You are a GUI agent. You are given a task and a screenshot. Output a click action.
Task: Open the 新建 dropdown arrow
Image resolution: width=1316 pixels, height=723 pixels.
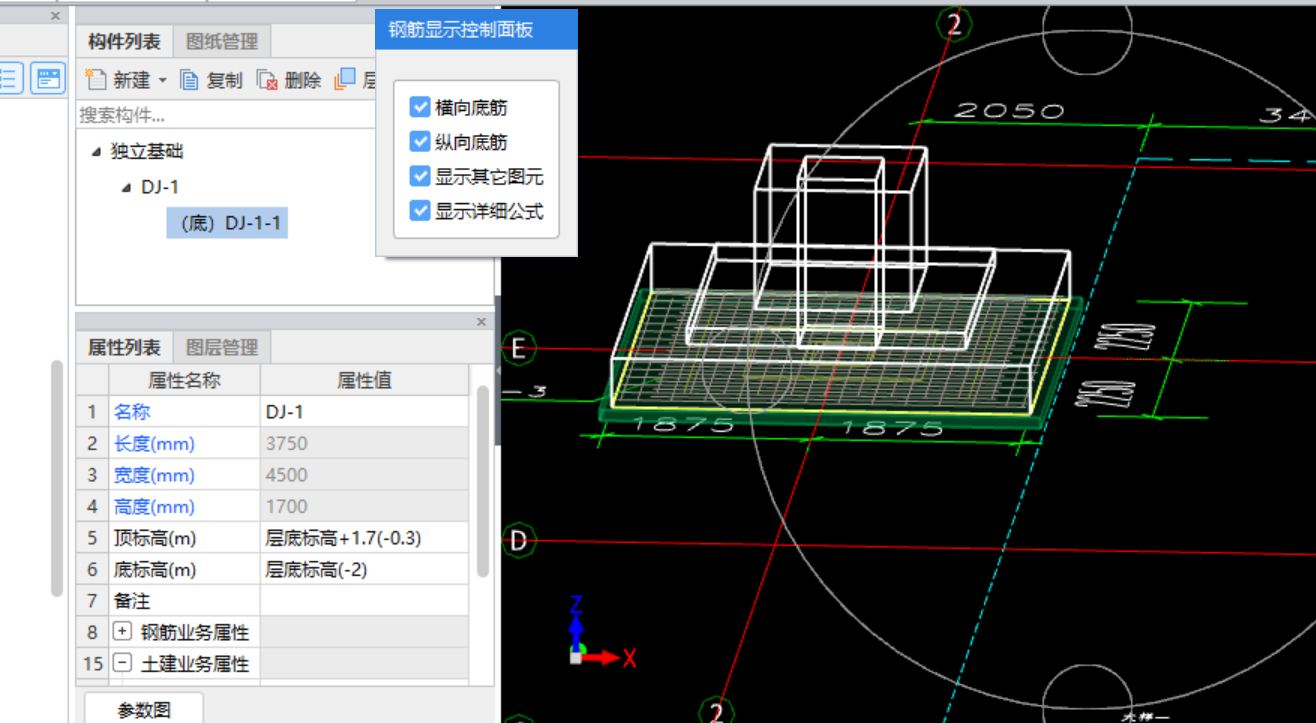pyautogui.click(x=163, y=81)
